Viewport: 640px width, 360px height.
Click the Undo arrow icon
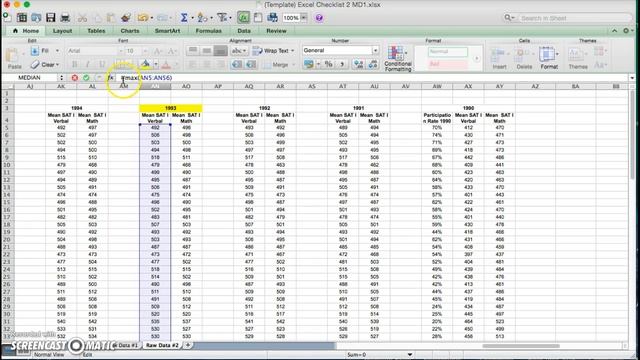click(142, 18)
